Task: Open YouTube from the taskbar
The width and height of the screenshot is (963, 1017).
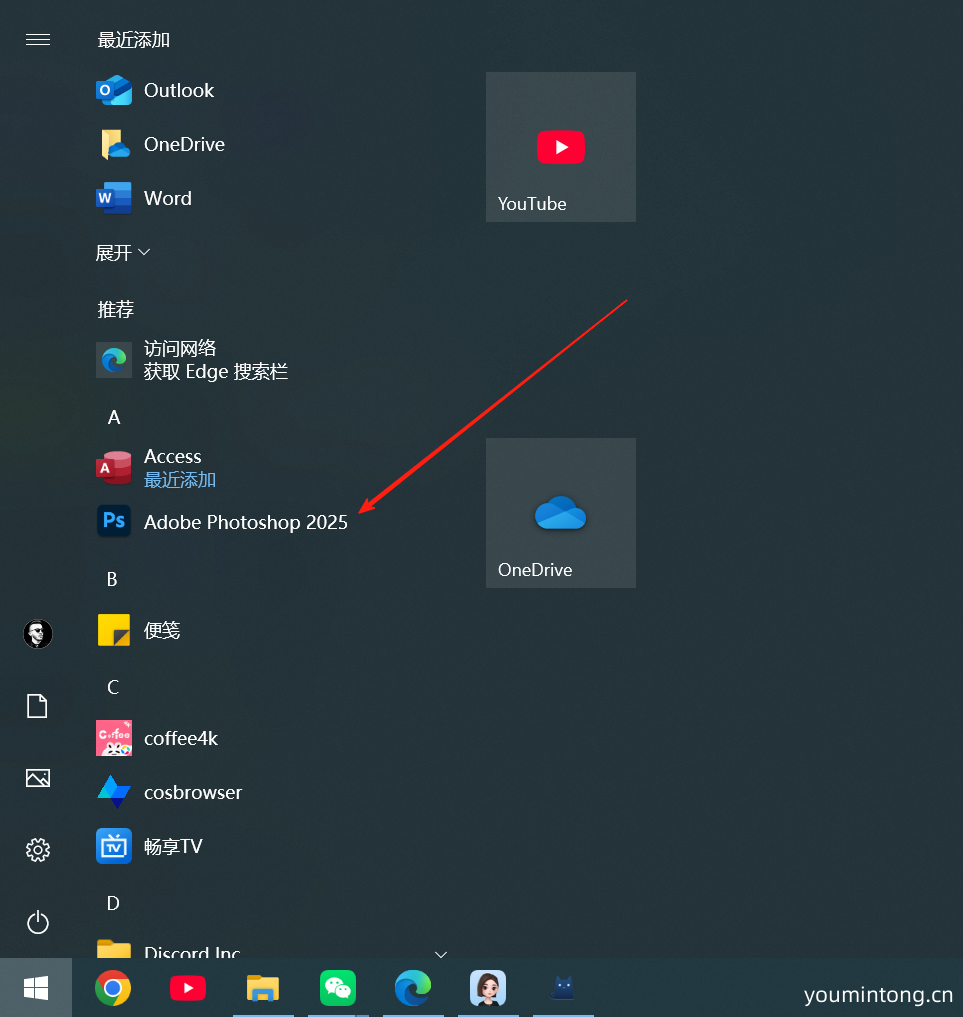Action: (188, 988)
